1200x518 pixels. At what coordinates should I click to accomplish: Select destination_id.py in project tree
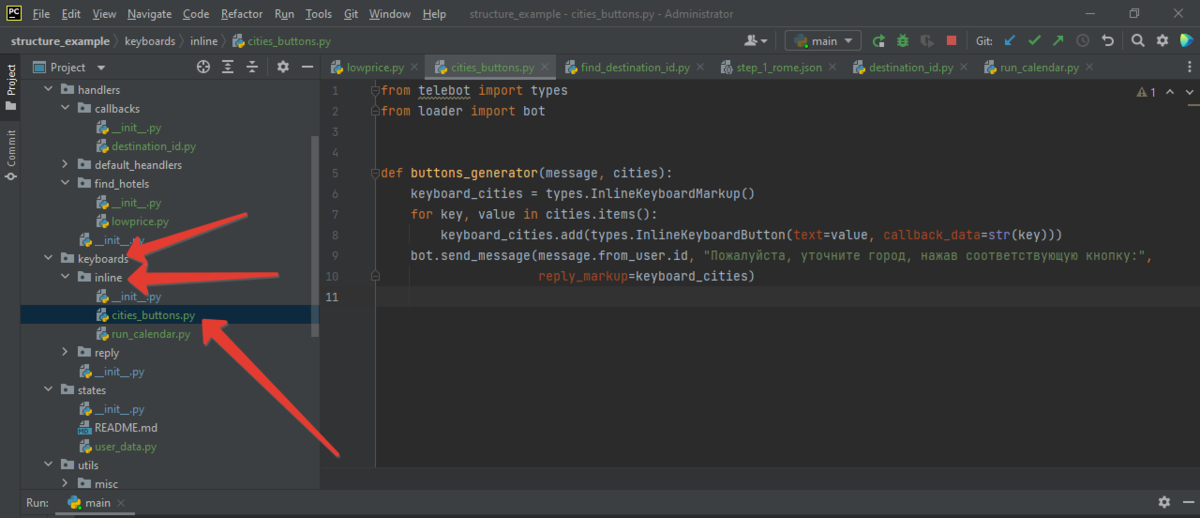coord(153,146)
